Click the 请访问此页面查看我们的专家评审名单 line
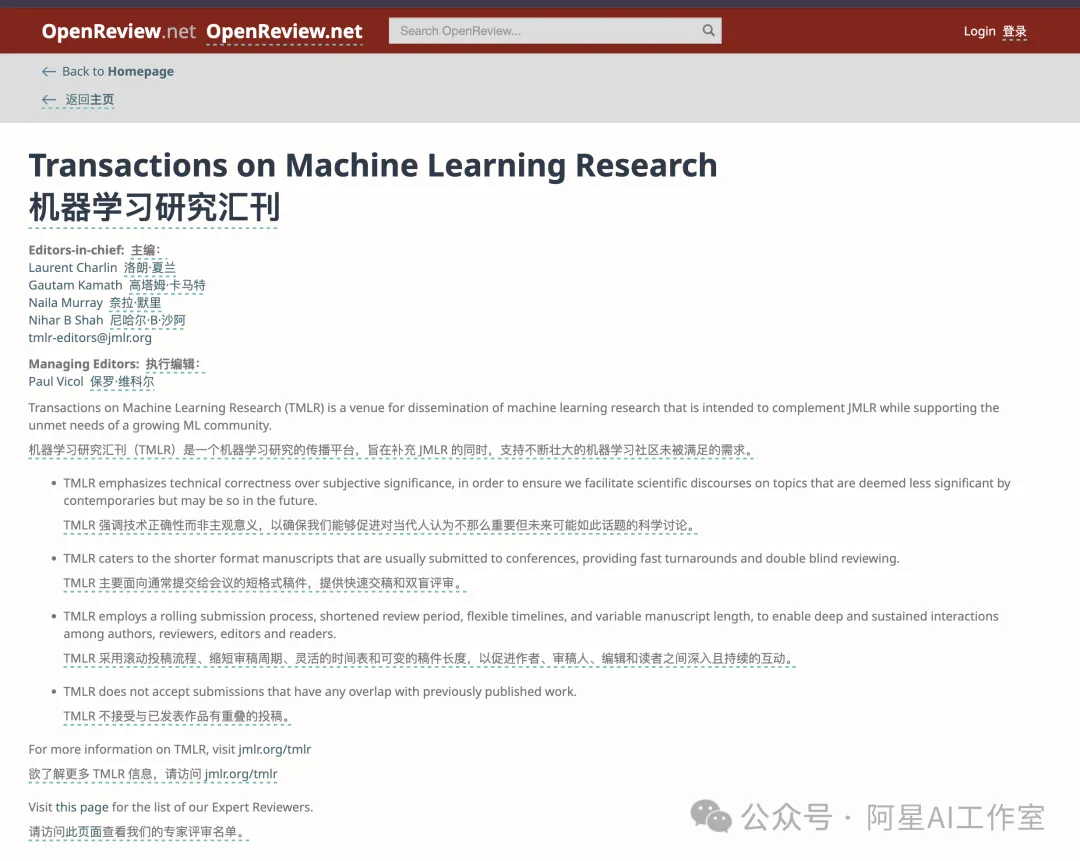Image resolution: width=1080 pixels, height=861 pixels. (138, 832)
